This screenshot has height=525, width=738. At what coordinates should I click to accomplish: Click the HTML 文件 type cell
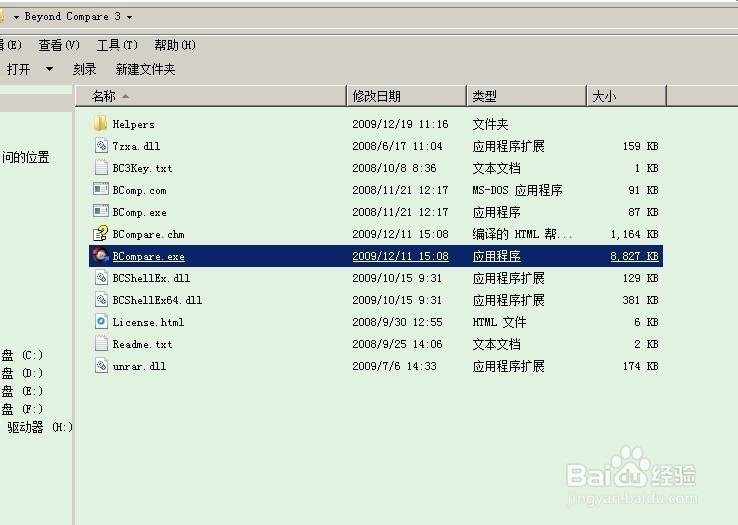pyautogui.click(x=499, y=323)
